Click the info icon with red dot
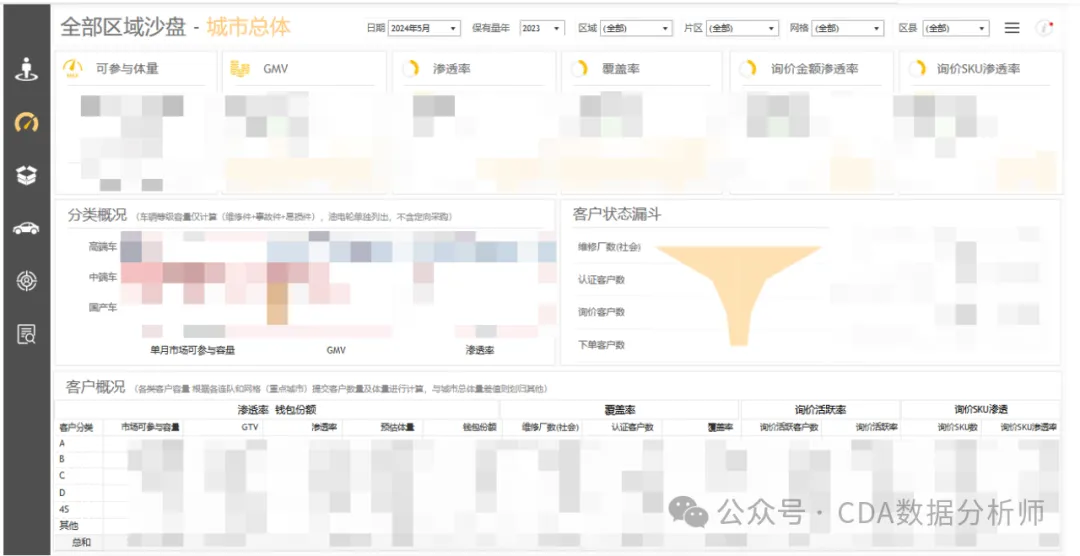This screenshot has height=556, width=1080. (x=1045, y=28)
